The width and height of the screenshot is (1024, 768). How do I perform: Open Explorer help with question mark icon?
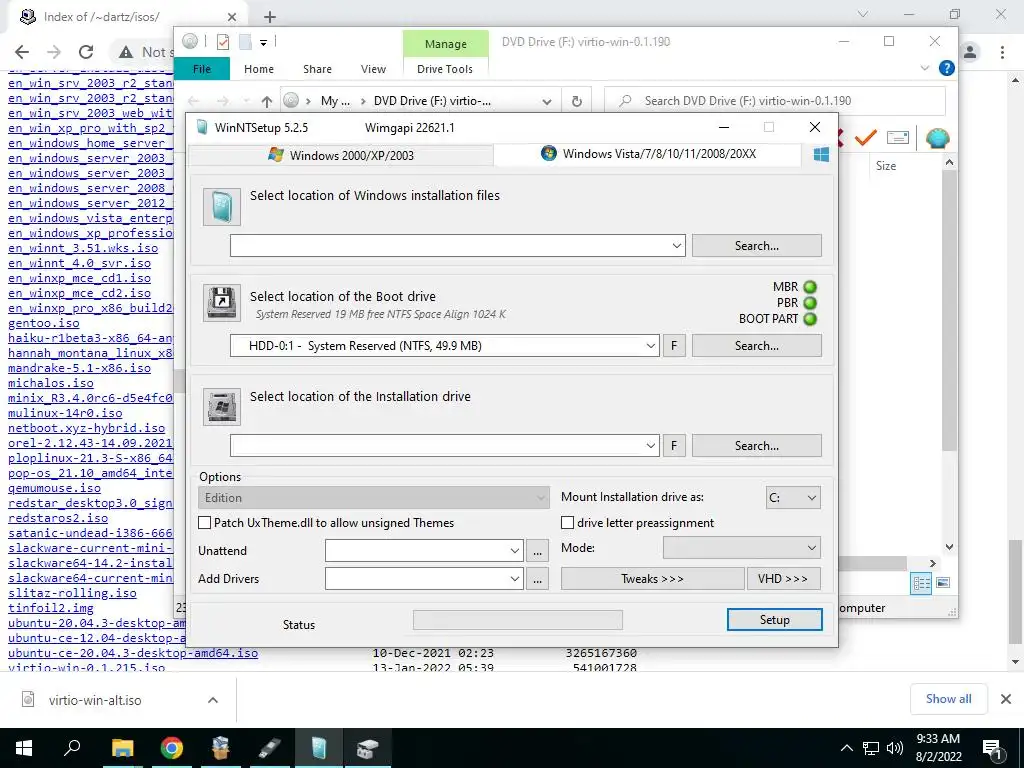pyautogui.click(x=946, y=68)
